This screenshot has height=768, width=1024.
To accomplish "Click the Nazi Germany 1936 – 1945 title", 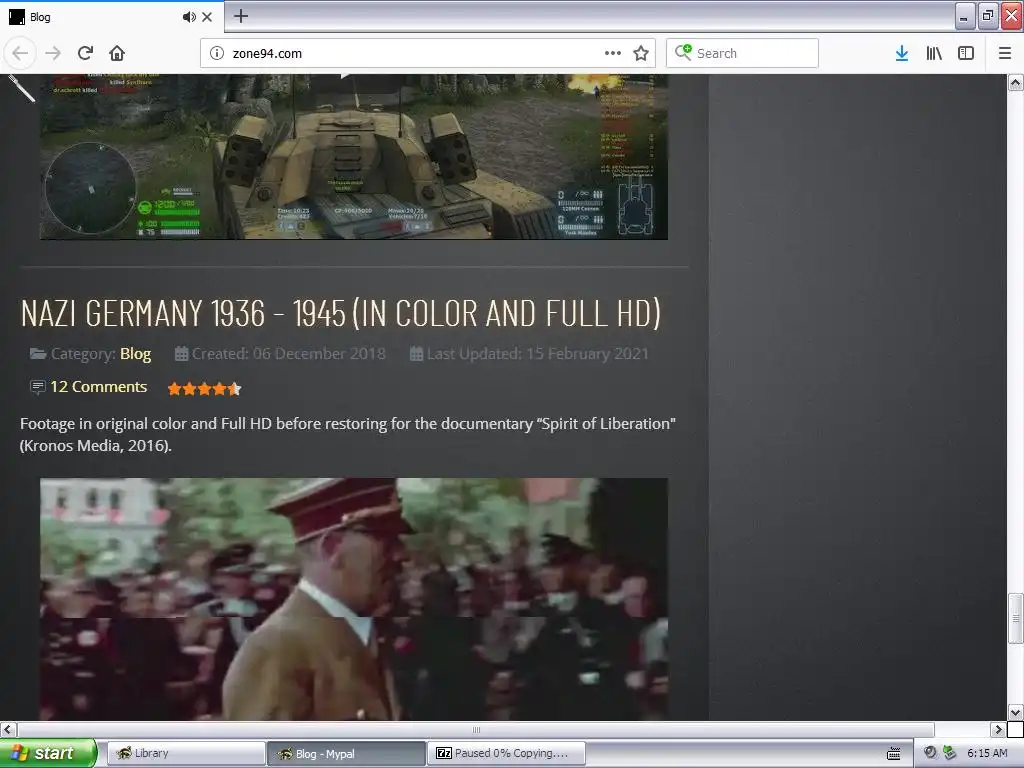I will [340, 313].
